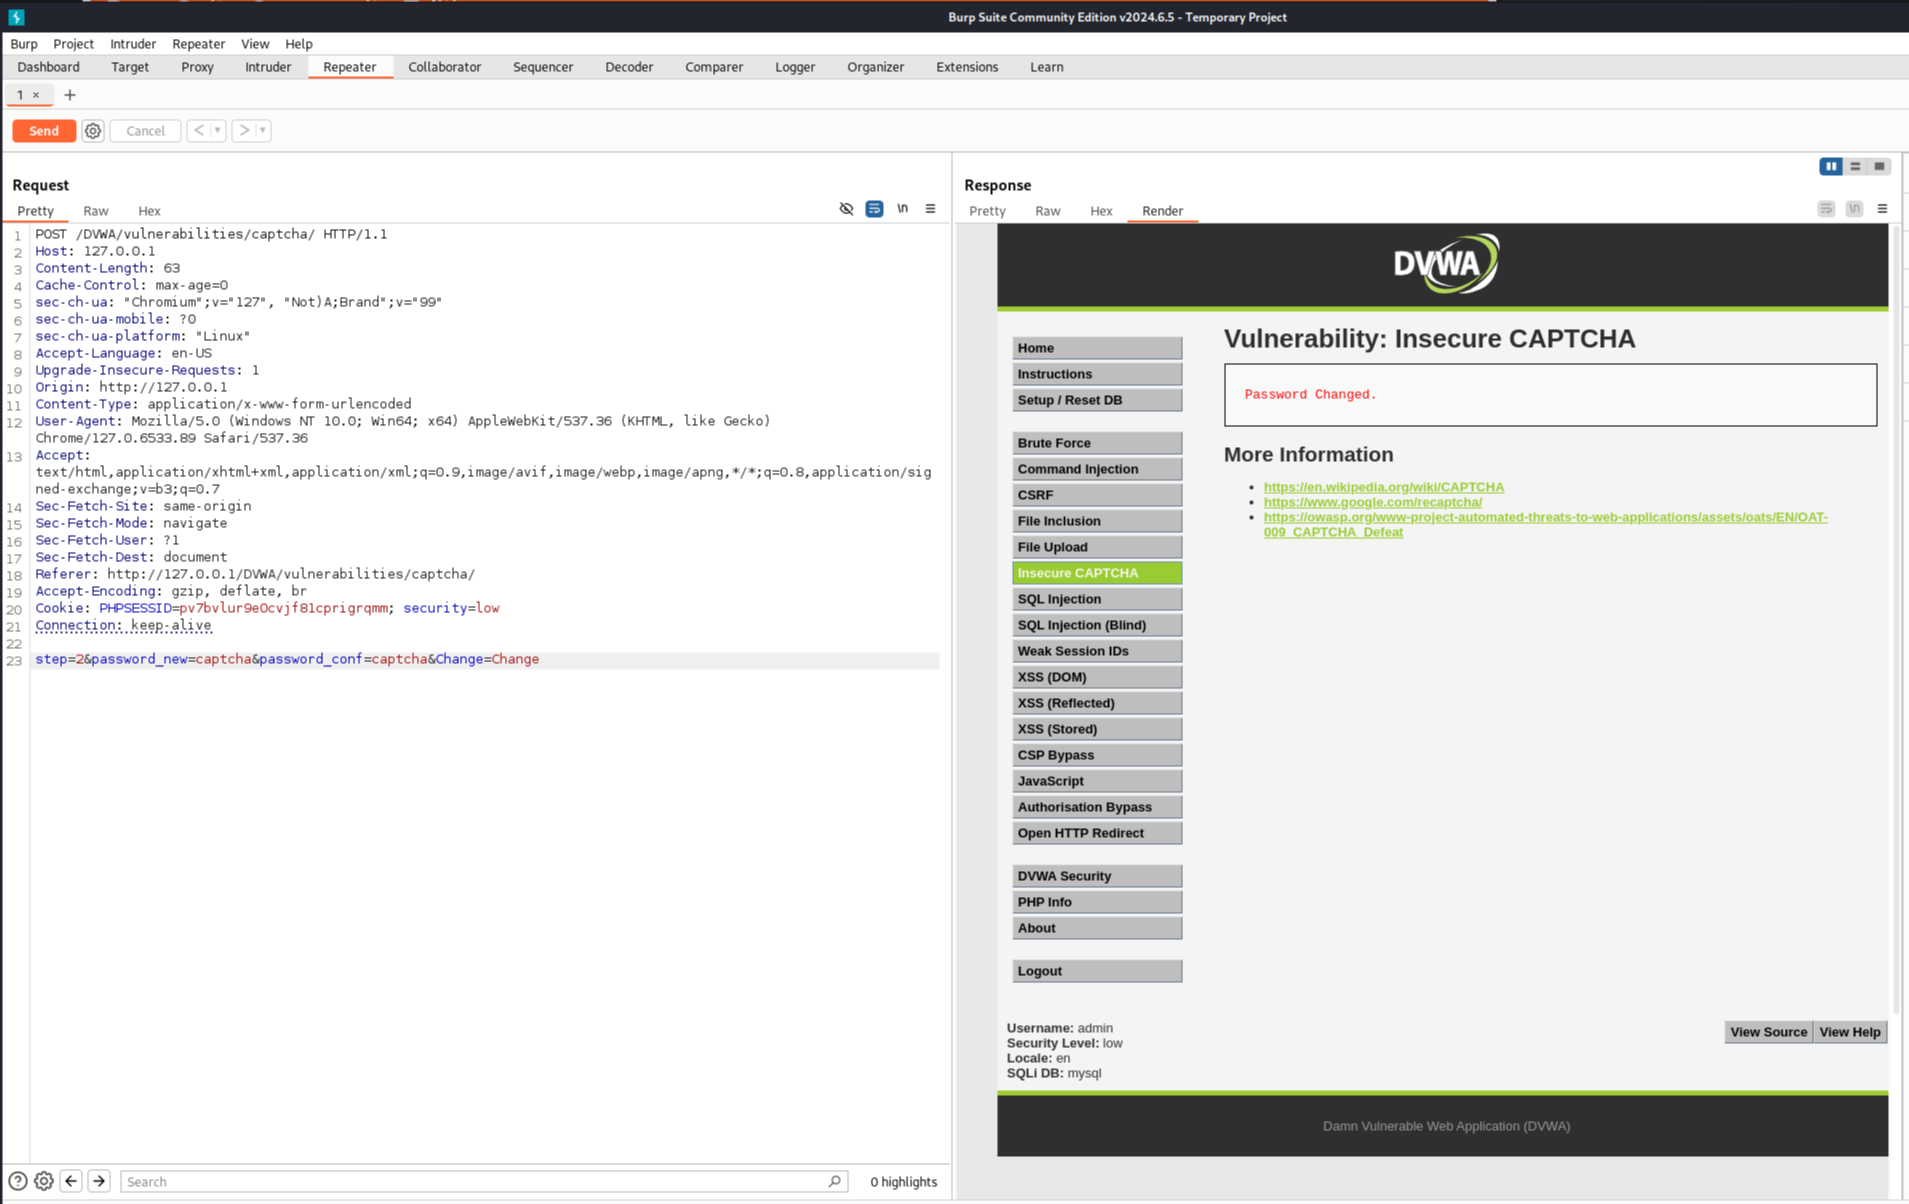Screen dimensions: 1909x1204
Task: Open the Wikipedia CAPTCHA link
Action: 1383,487
